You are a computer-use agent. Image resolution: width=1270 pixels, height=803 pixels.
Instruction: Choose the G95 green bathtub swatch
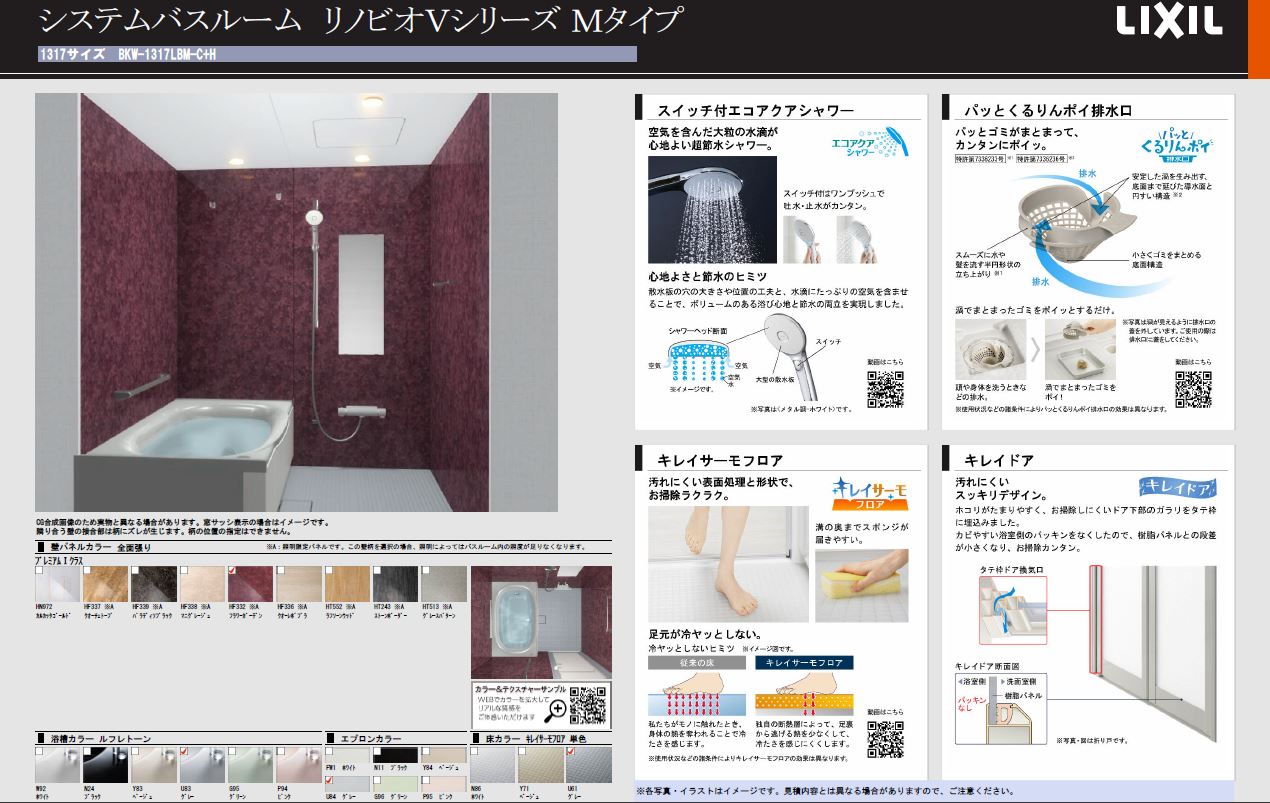pos(249,765)
